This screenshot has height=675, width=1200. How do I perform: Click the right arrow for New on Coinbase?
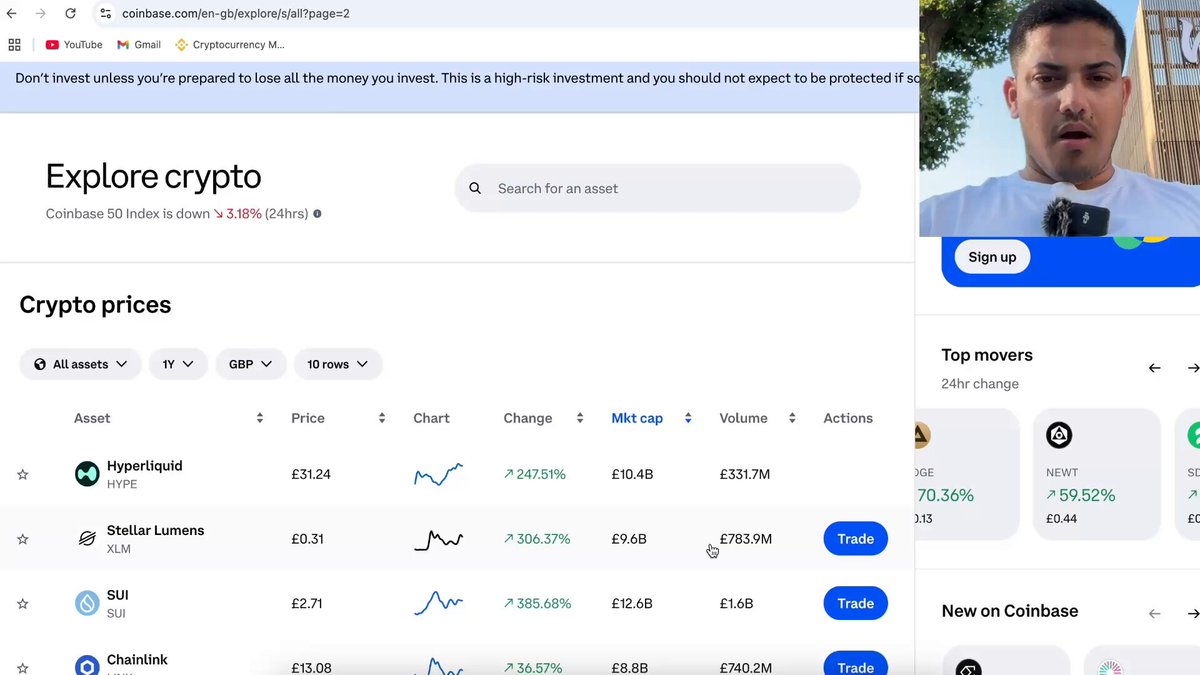[1193, 613]
